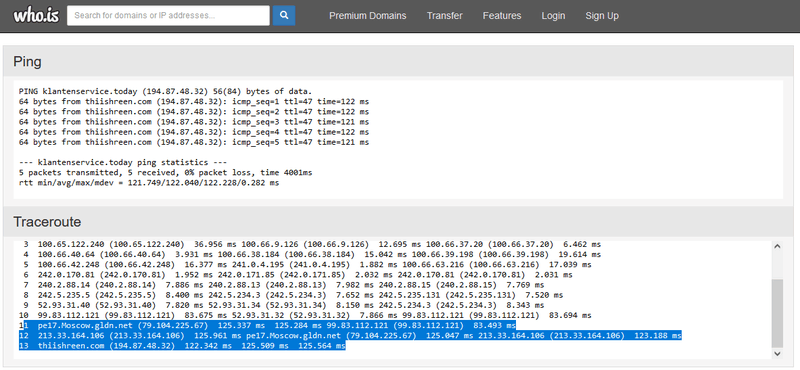Image resolution: width=800 pixels, height=370 pixels.
Task: Click traceroute hop 8 starting 242.5.235.5
Action: pos(293,295)
